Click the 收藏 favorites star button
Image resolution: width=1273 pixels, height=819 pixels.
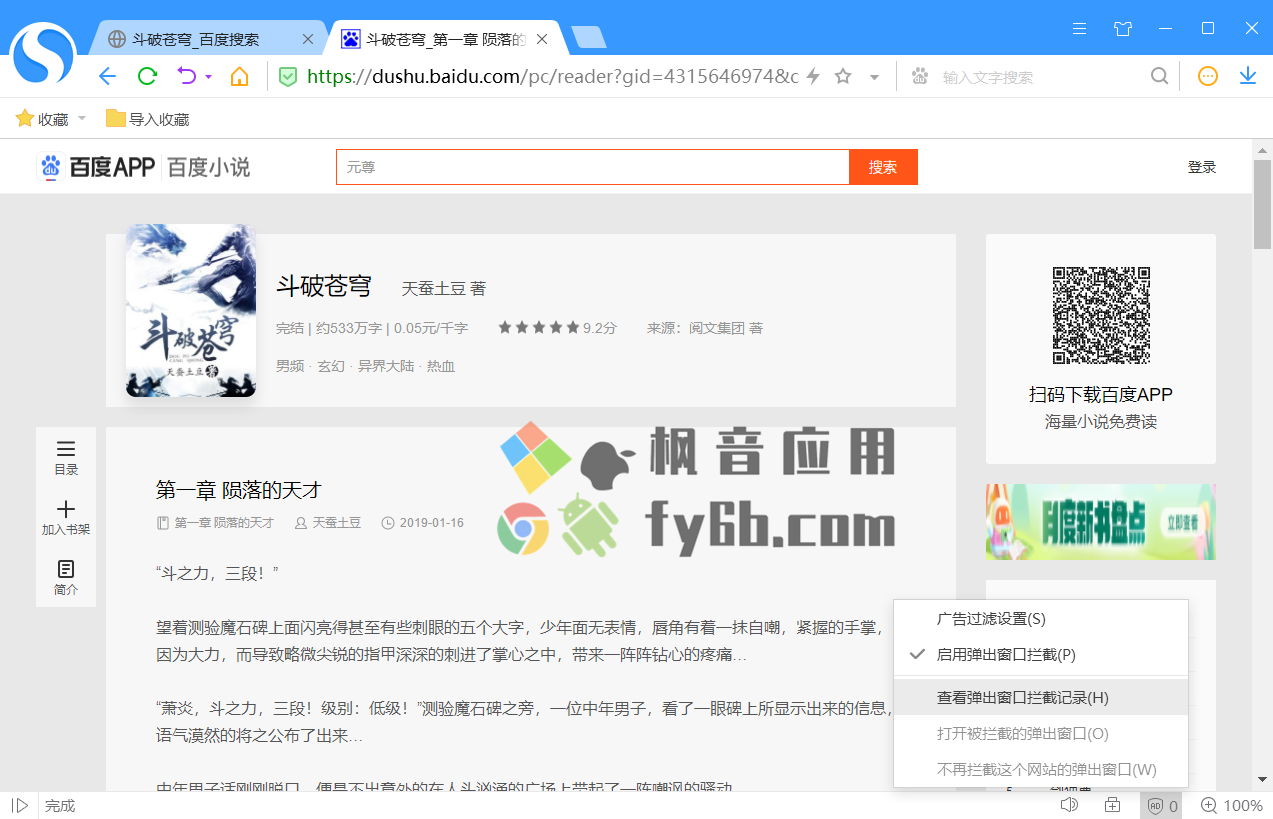42,119
